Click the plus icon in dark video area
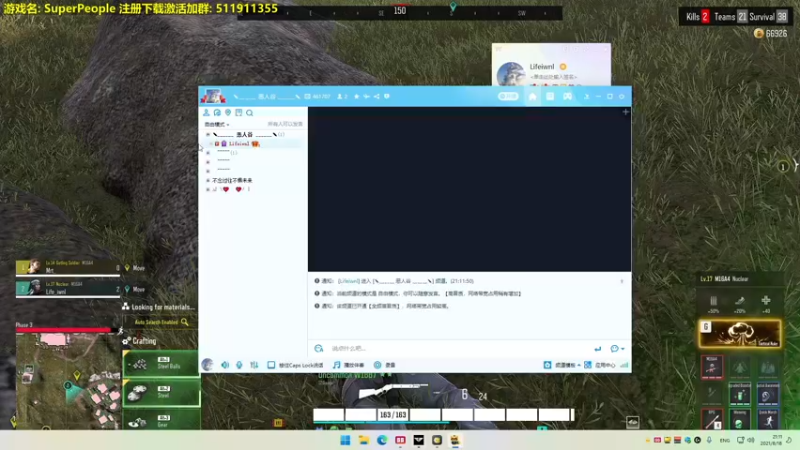Image resolution: width=800 pixels, height=450 pixels. [x=626, y=112]
